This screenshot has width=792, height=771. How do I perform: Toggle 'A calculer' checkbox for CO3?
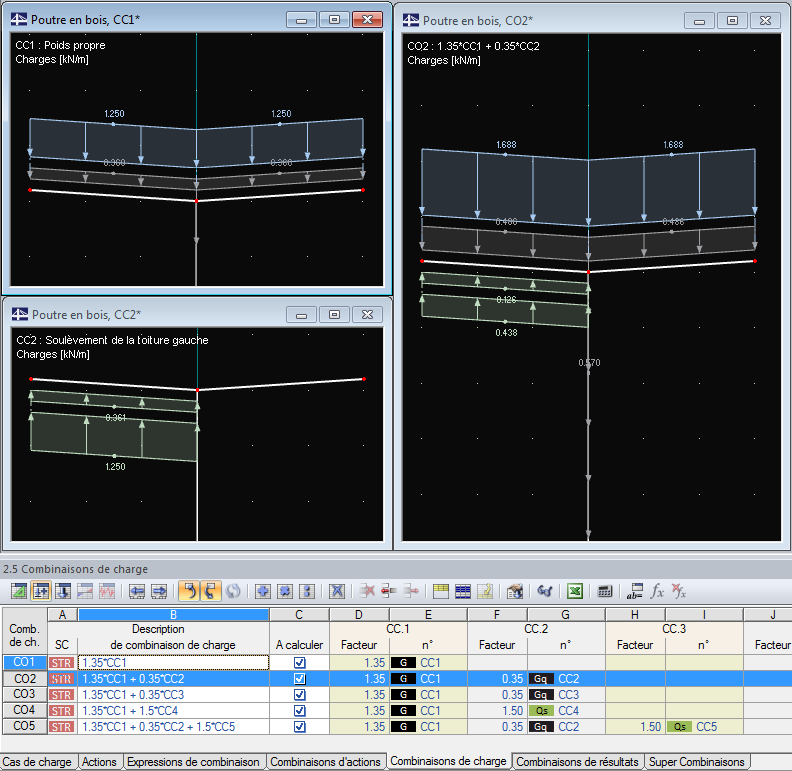click(300, 695)
